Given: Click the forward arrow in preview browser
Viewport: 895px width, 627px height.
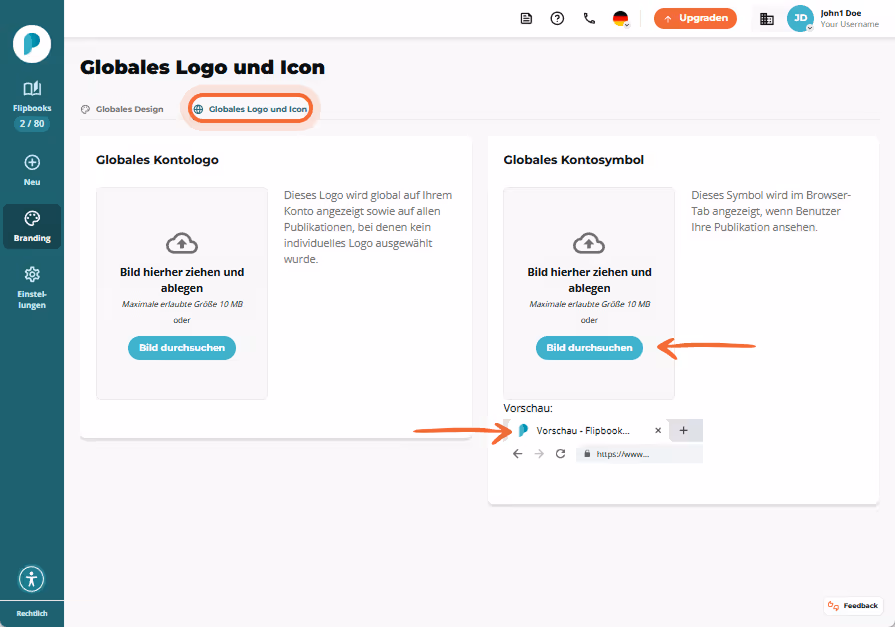Looking at the screenshot, I should pos(539,454).
